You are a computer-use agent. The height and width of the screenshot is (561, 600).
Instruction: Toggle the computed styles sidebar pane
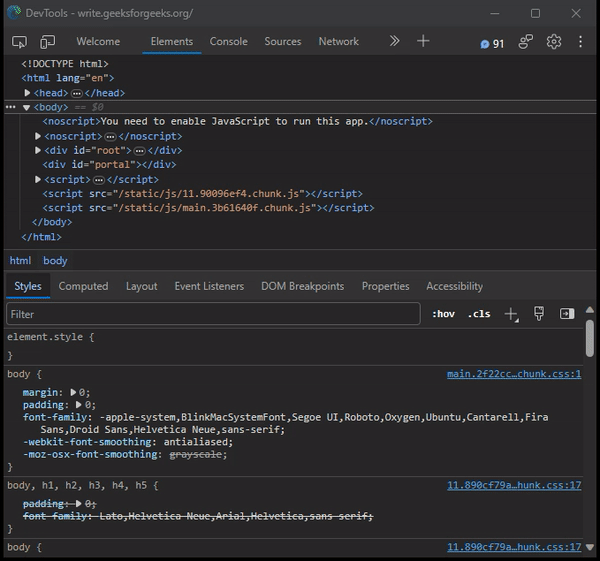(x=567, y=314)
